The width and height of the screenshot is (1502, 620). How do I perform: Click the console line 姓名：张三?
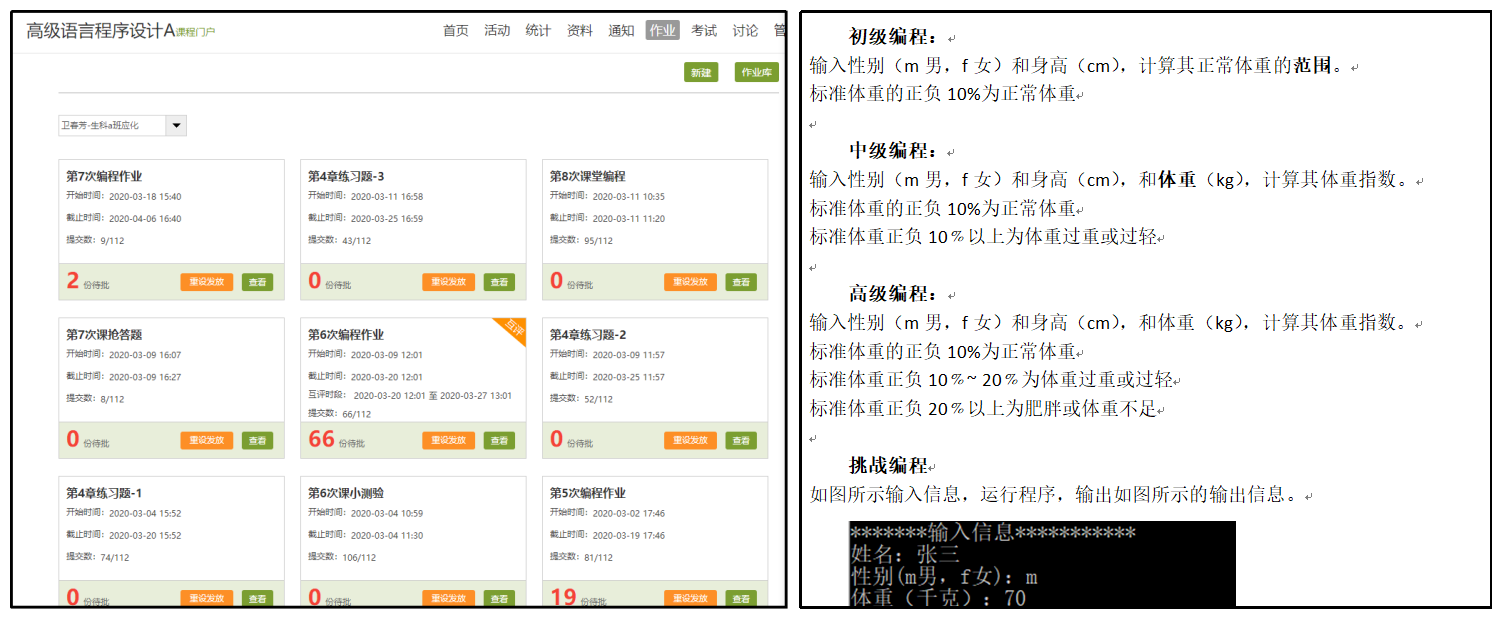(905, 555)
